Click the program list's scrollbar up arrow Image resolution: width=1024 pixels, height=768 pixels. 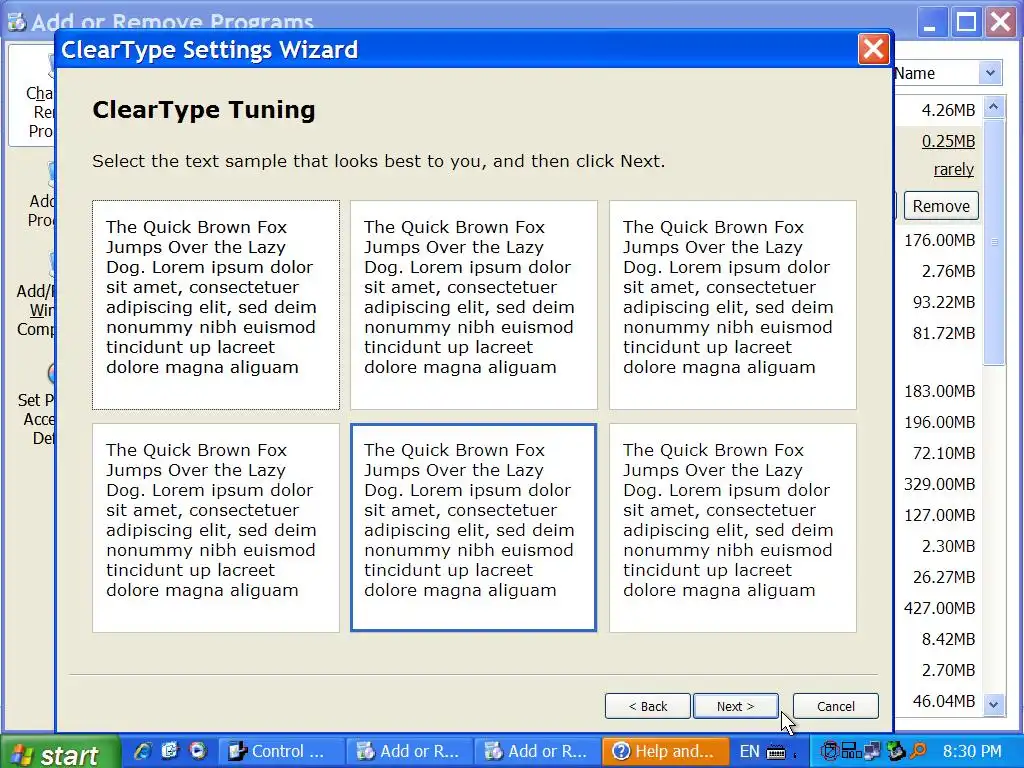tap(994, 106)
